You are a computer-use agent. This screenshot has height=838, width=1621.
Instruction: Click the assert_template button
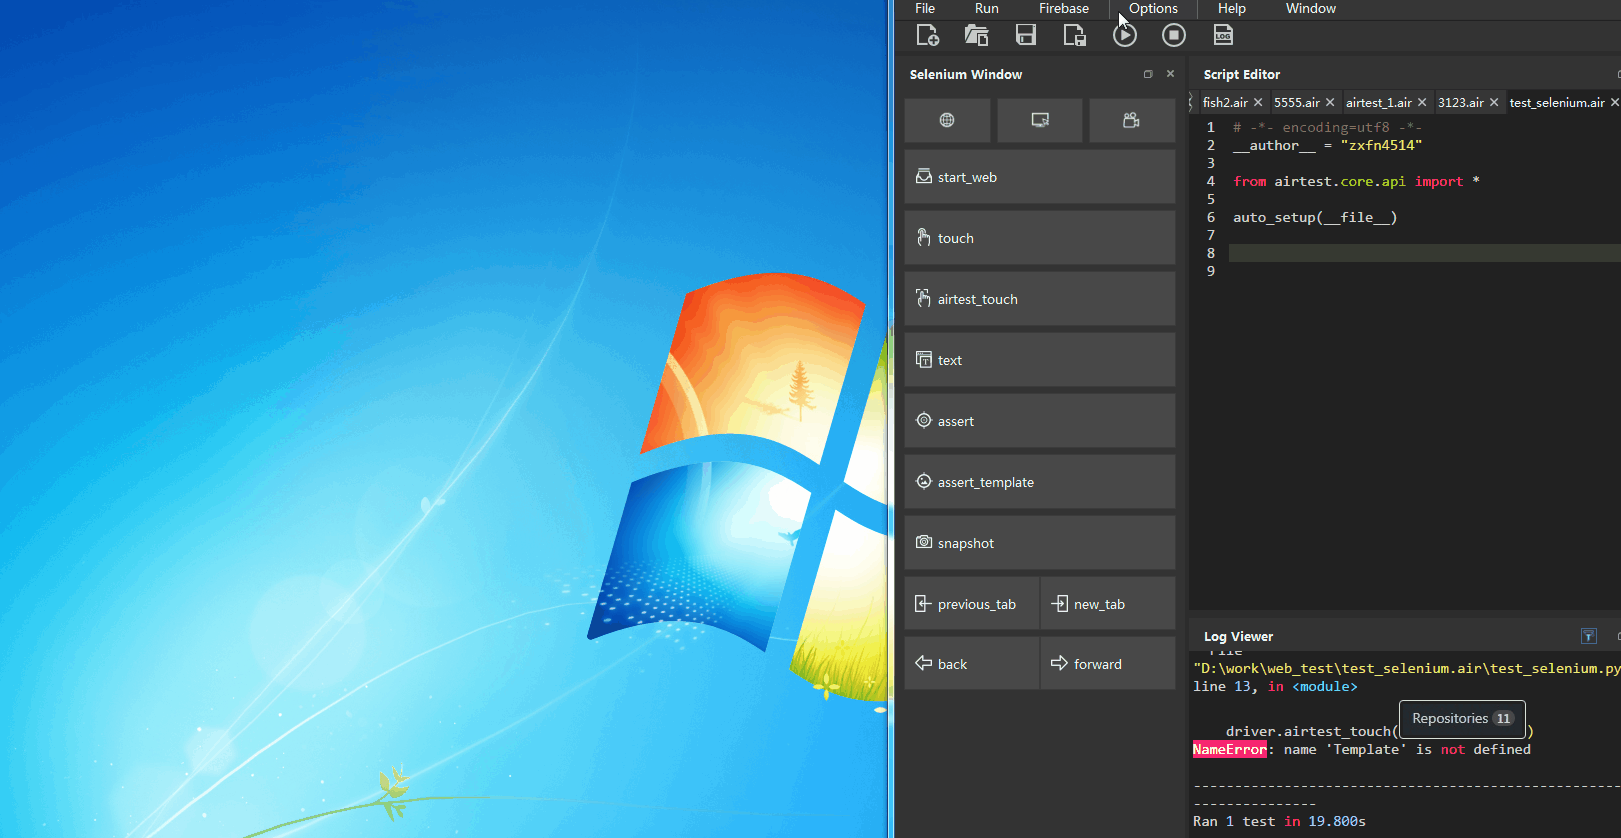(1040, 482)
